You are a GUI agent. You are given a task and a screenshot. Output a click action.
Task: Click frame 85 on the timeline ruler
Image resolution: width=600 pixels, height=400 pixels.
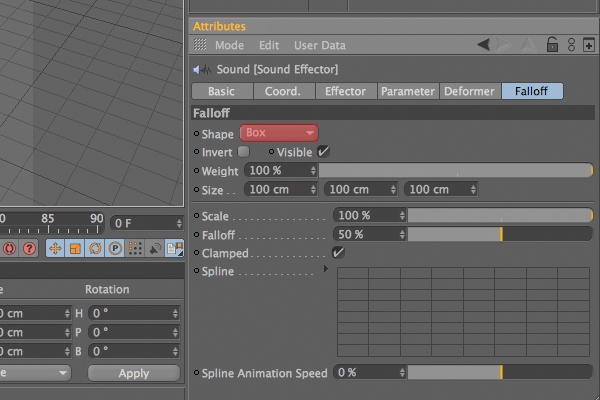[x=48, y=219]
